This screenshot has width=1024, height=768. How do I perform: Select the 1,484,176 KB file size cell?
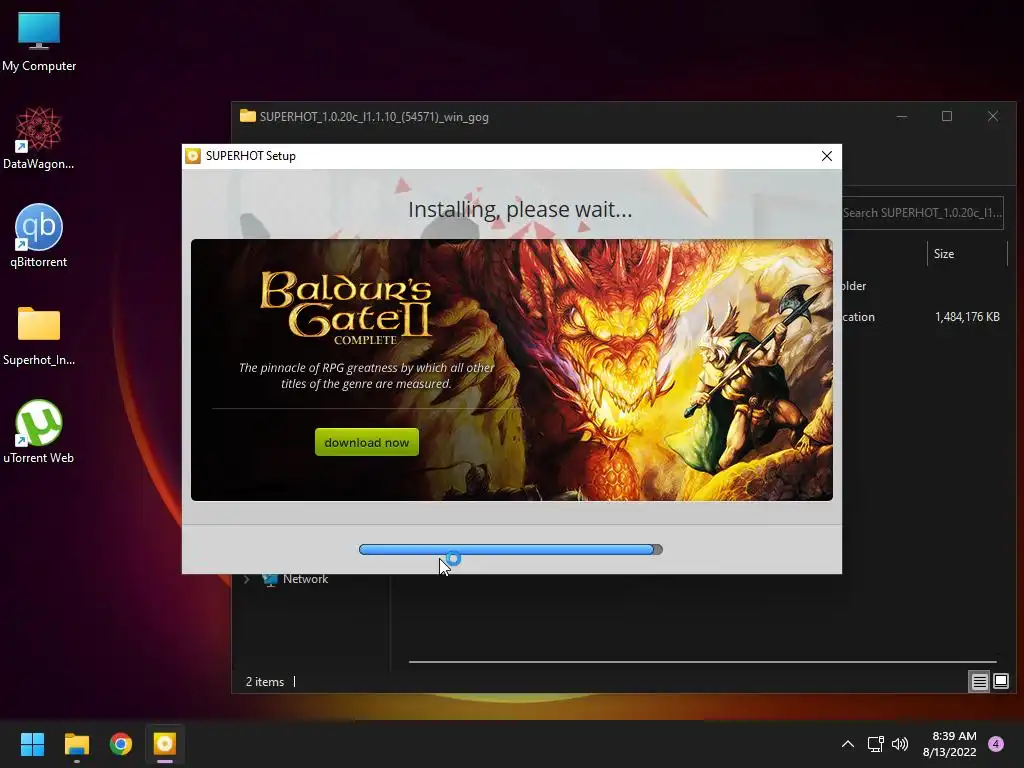tap(967, 317)
